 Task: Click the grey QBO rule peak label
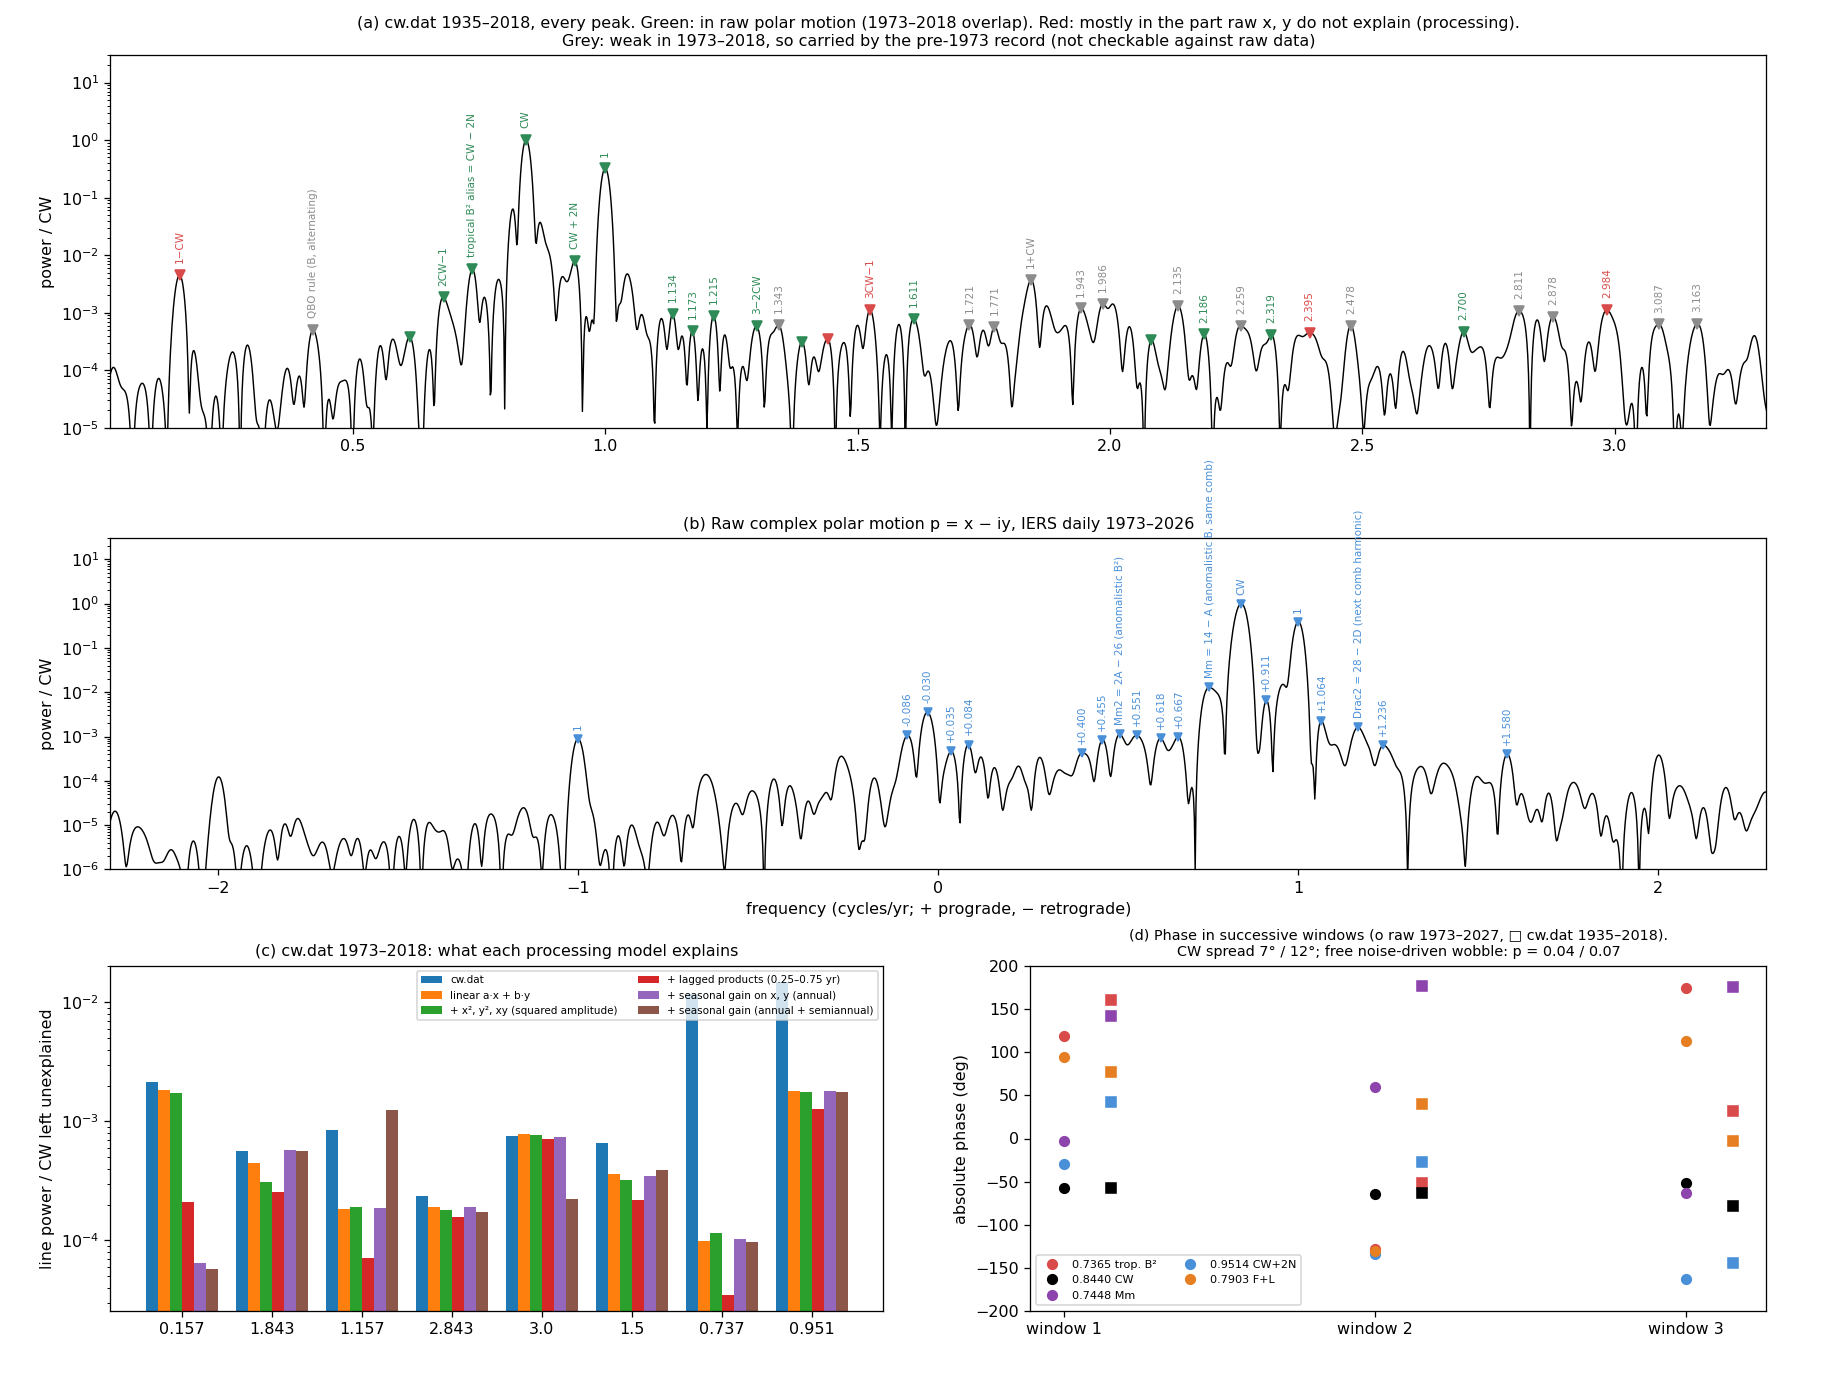(x=312, y=254)
